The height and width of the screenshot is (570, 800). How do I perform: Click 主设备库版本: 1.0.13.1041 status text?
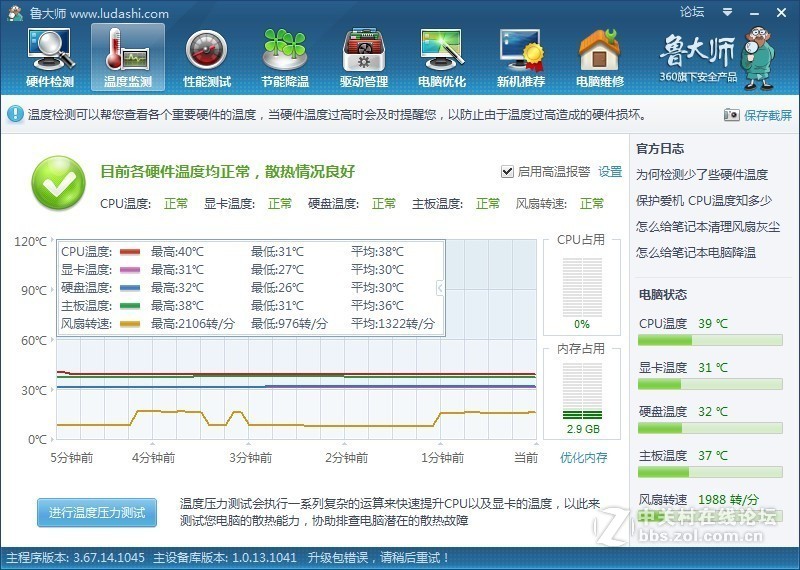pos(225,558)
